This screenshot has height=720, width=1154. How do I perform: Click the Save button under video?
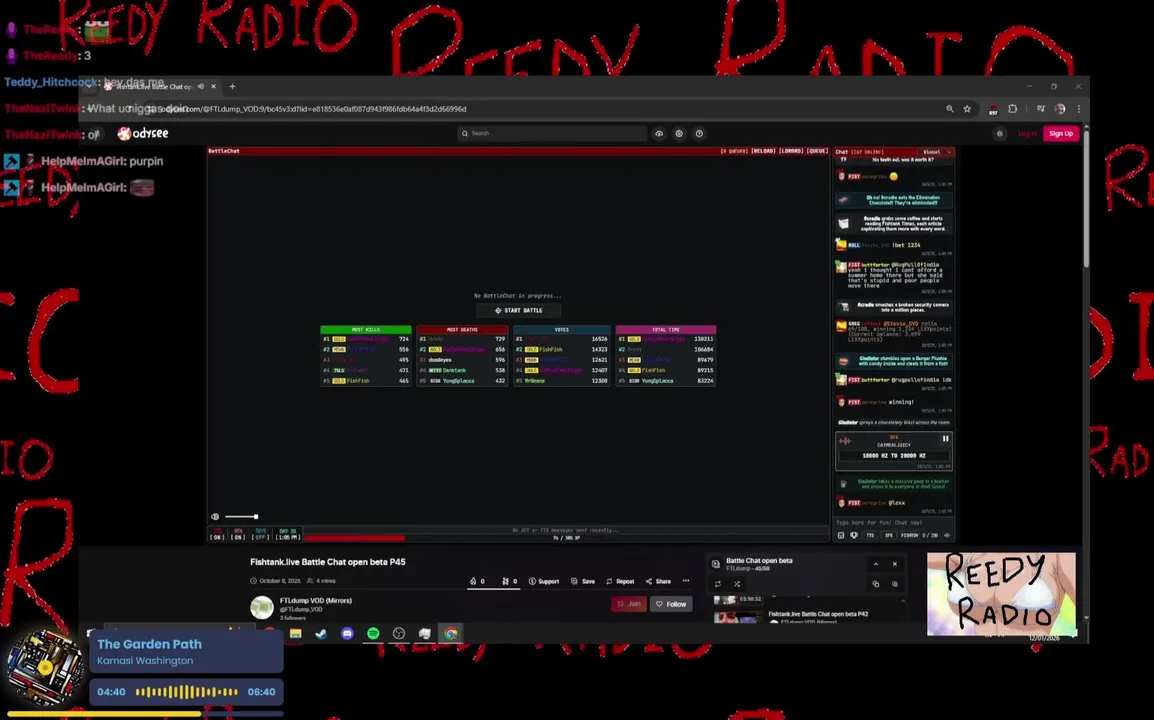pyautogui.click(x=583, y=581)
